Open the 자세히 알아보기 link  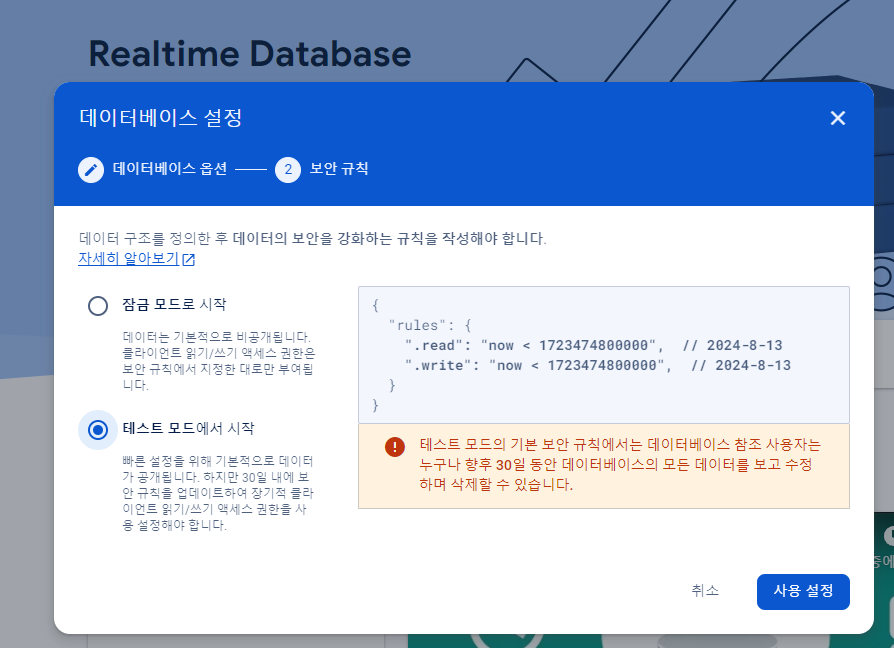(129, 259)
